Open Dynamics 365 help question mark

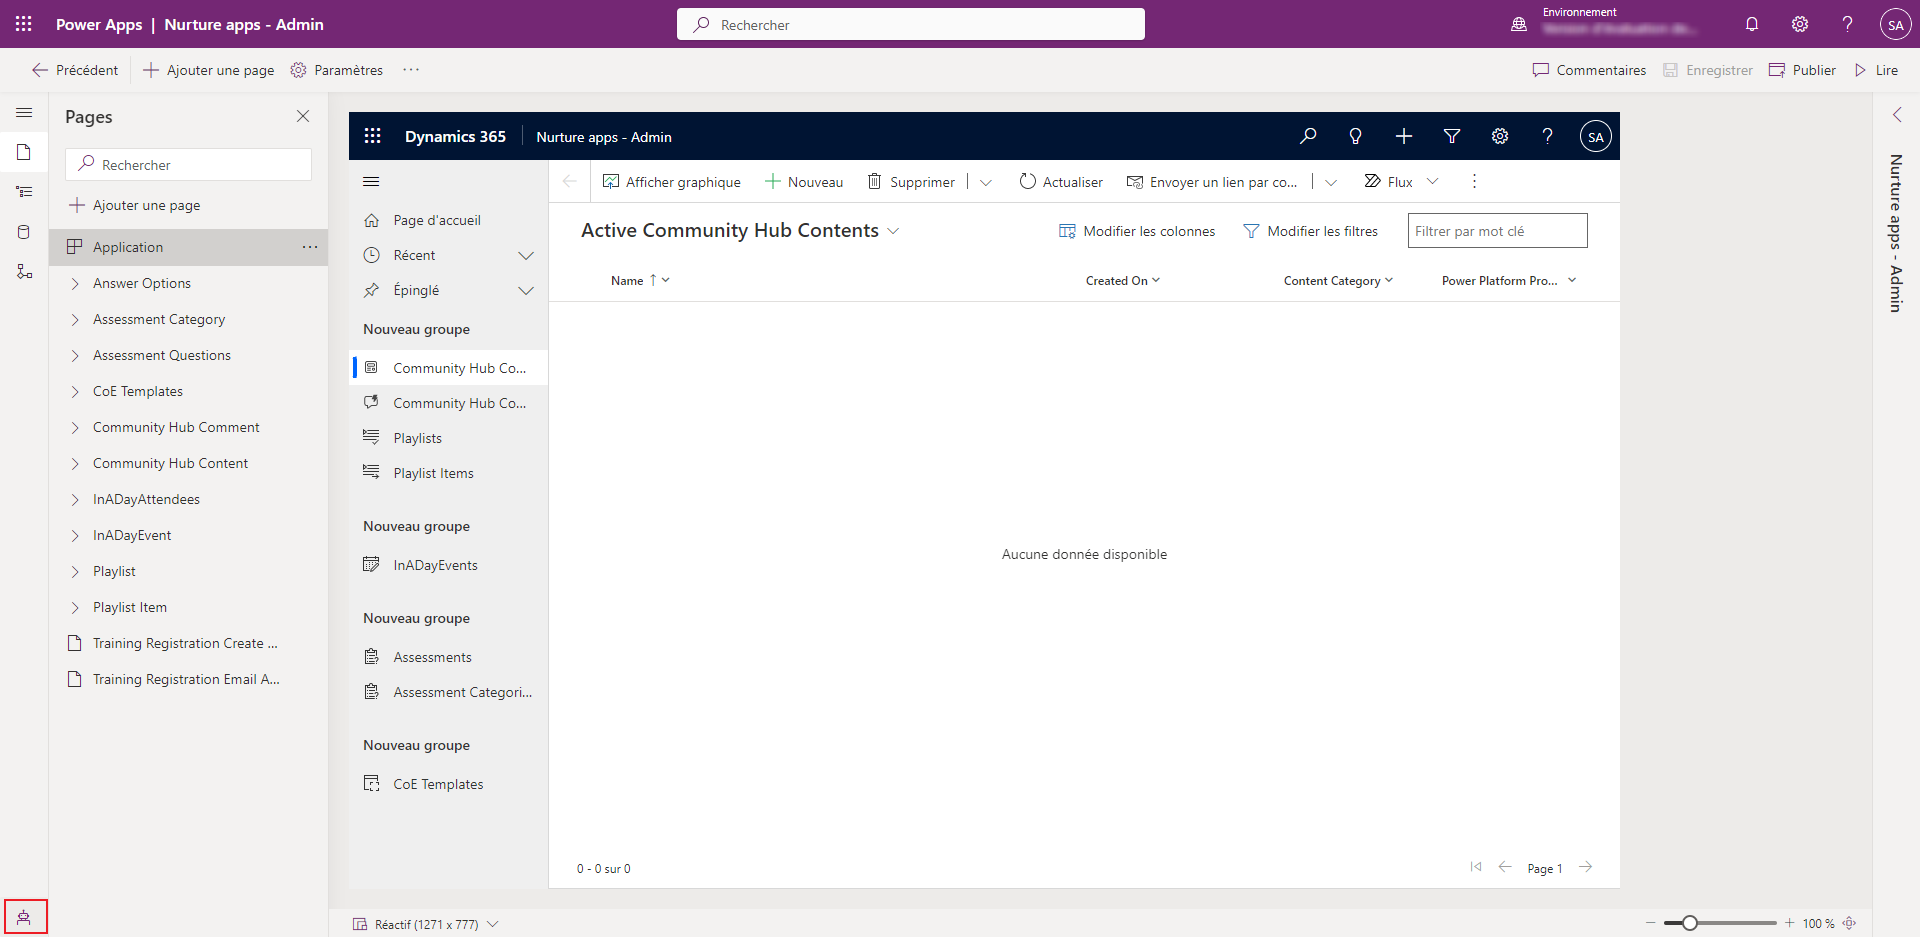[1547, 136]
